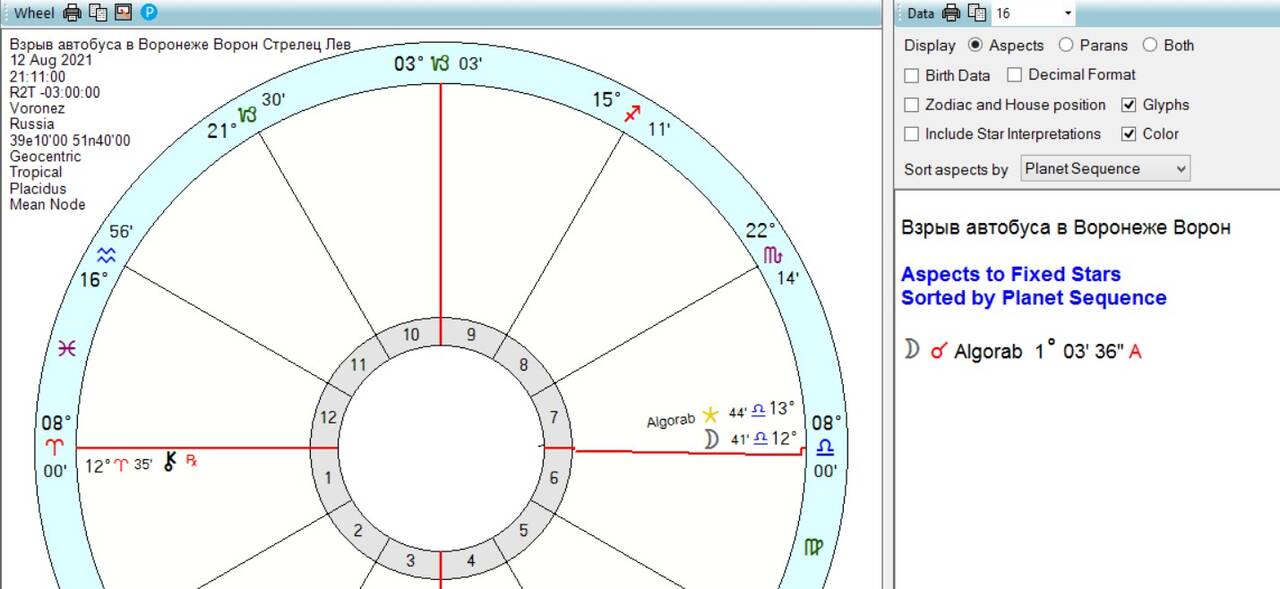Image resolution: width=1280 pixels, height=589 pixels.
Task: Click house number 10 on inner ring
Action: (x=411, y=335)
